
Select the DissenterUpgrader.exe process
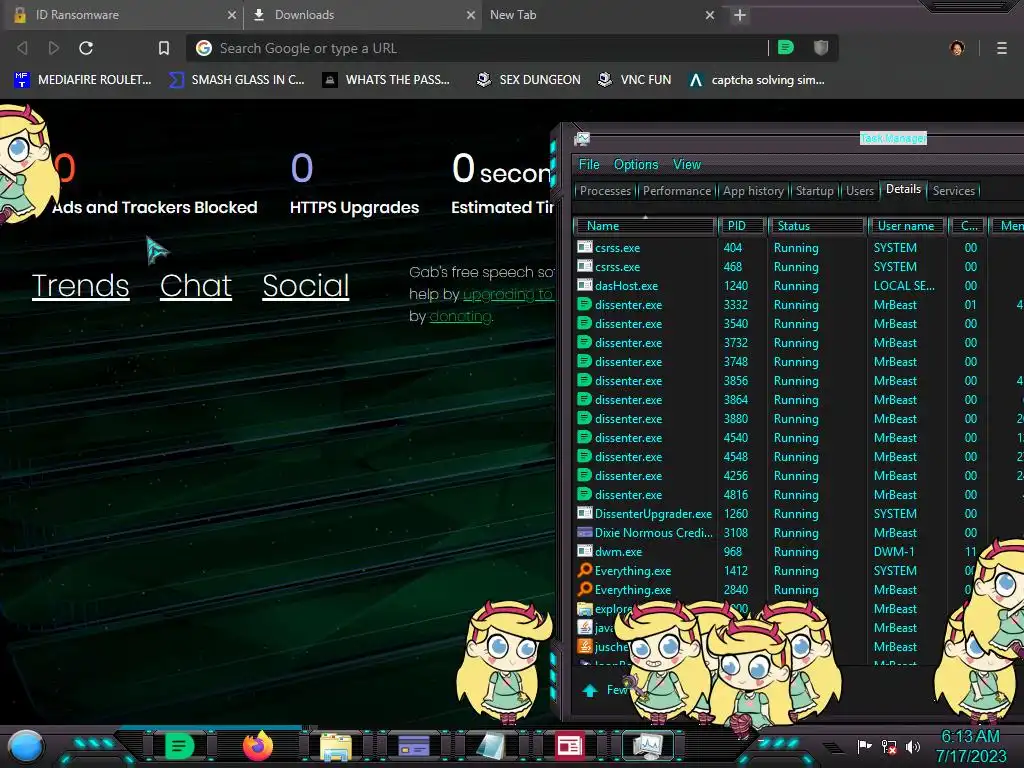[x=797, y=514]
